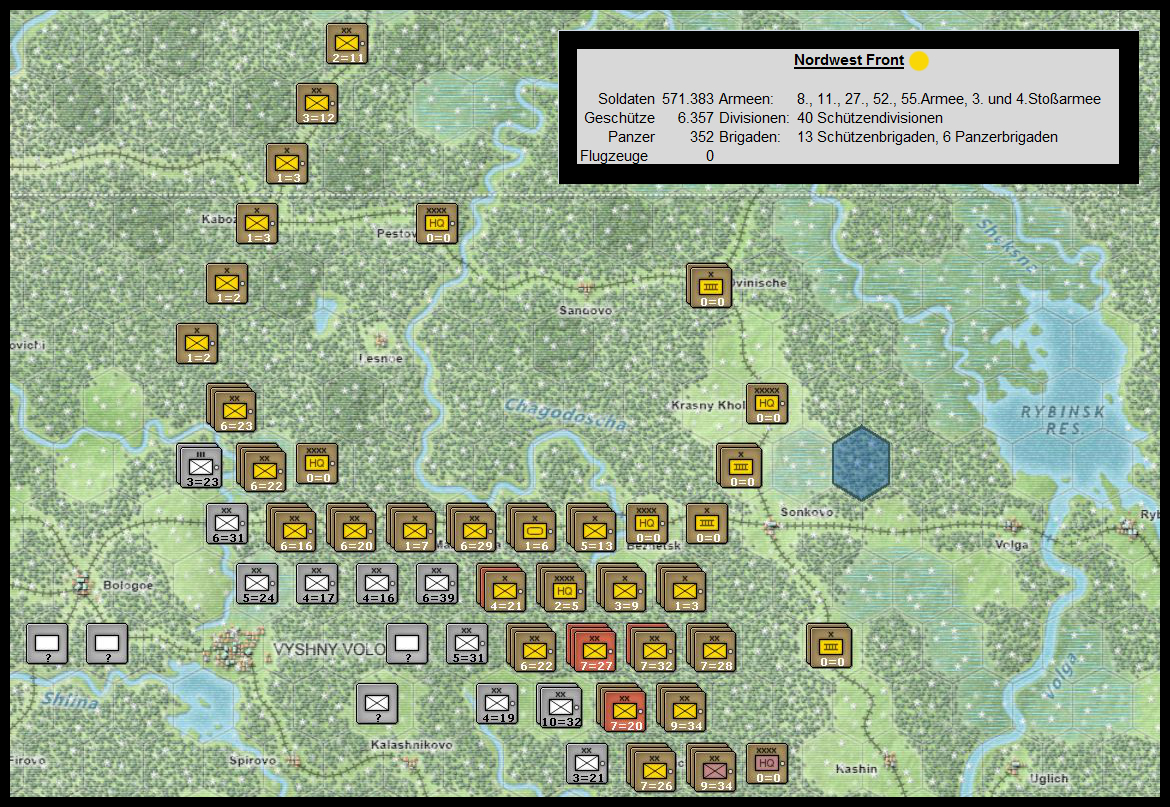Pick the gray 6=39 division counter
Viewport: 1170px width, 807px height.
(437, 583)
